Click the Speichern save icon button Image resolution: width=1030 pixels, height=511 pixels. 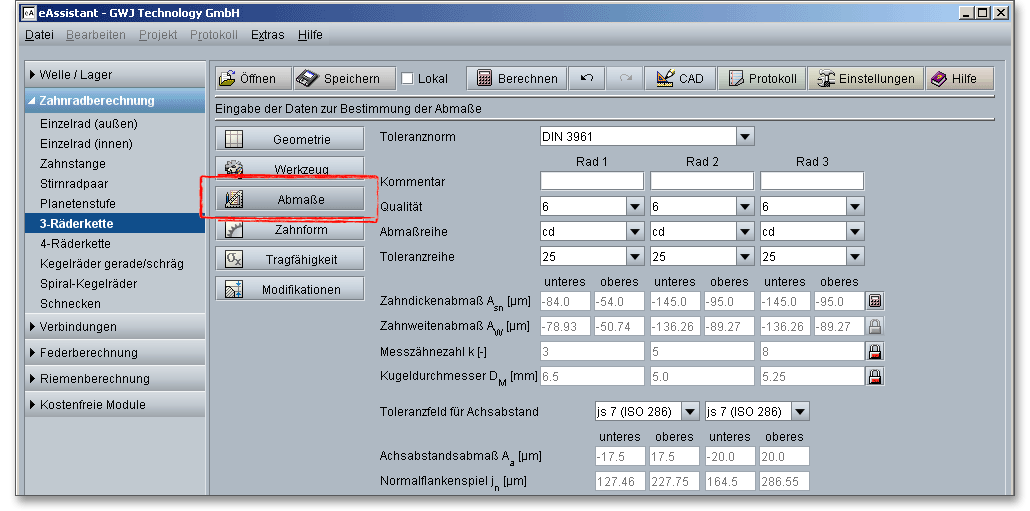(339, 79)
